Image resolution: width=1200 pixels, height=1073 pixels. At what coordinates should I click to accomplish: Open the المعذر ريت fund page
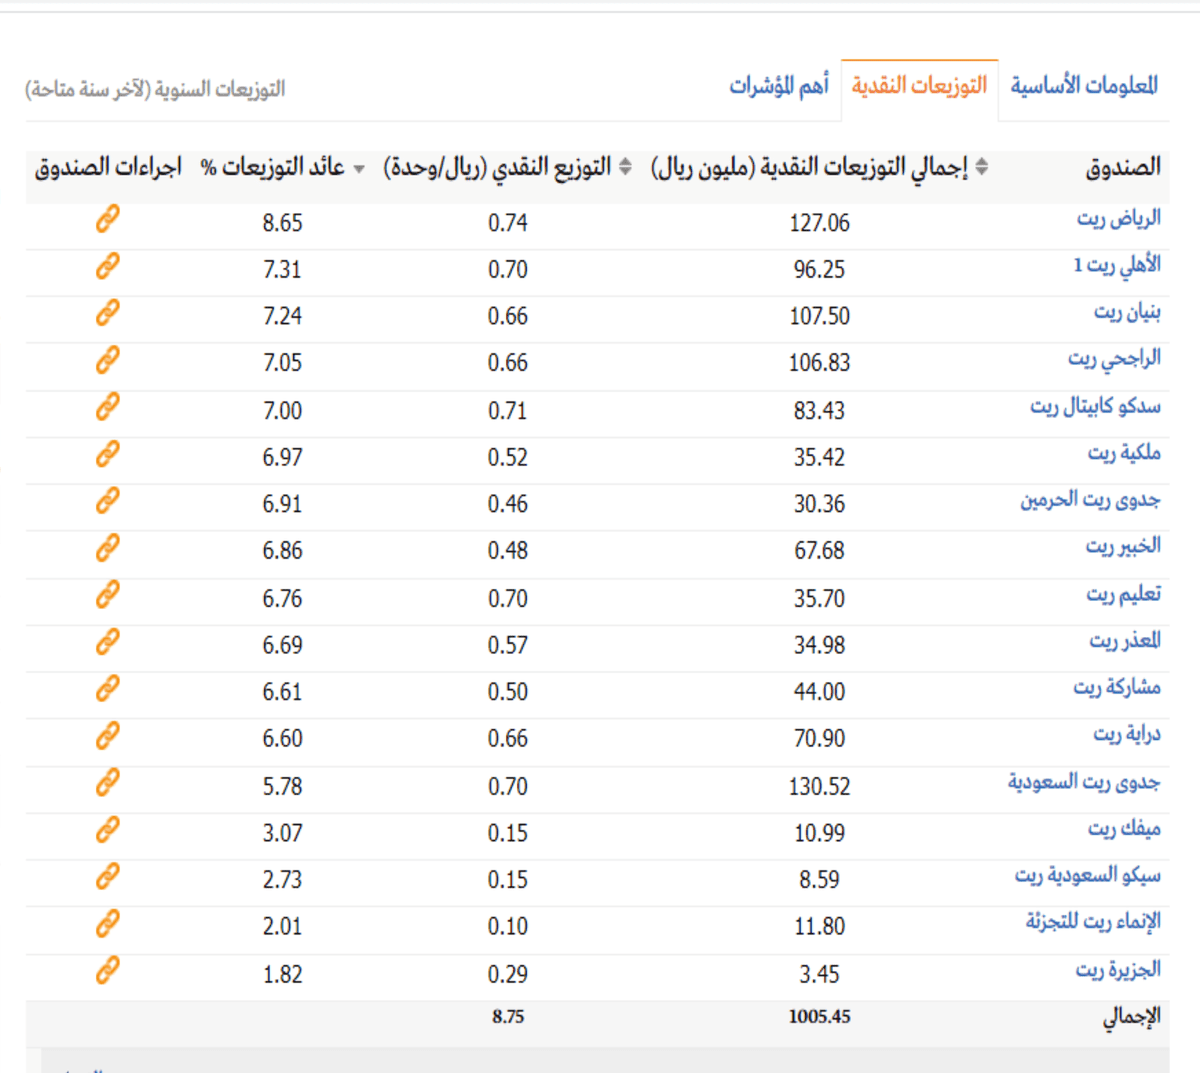[1125, 642]
